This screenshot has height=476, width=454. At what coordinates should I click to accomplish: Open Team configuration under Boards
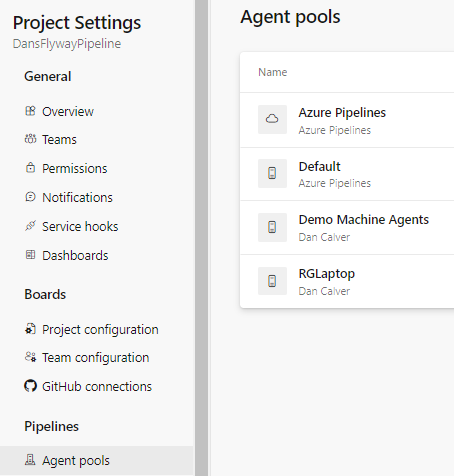87,358
